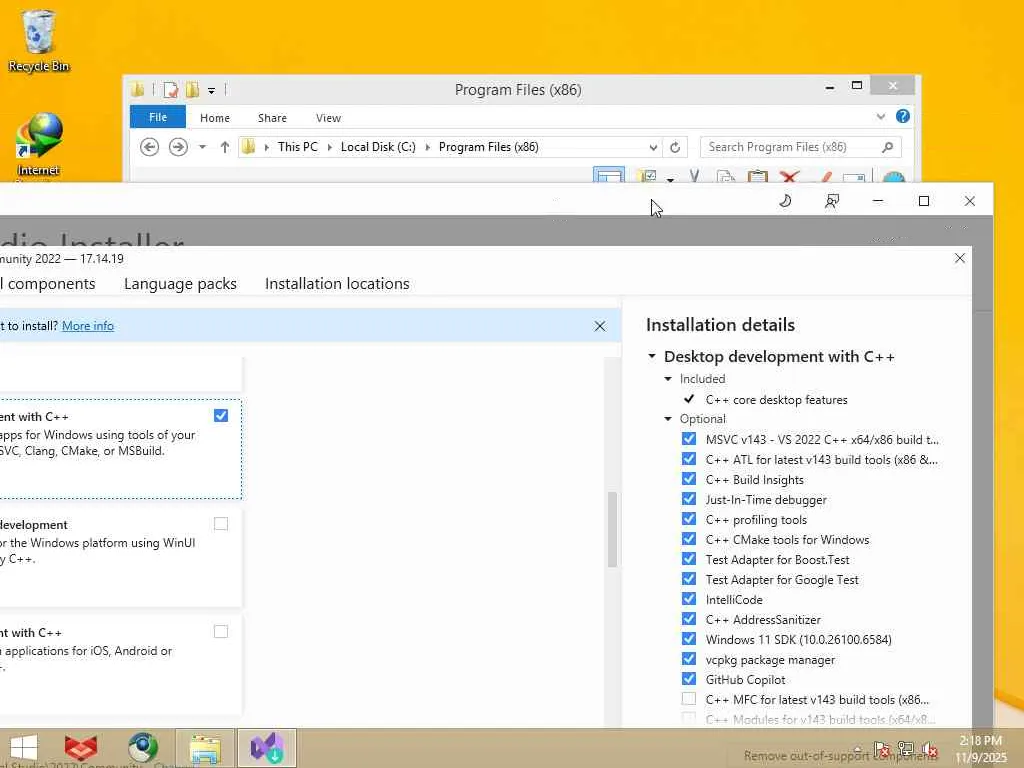Viewport: 1024px width, 768px height.
Task: Click the clipboard paste toolbar icon
Action: click(758, 177)
